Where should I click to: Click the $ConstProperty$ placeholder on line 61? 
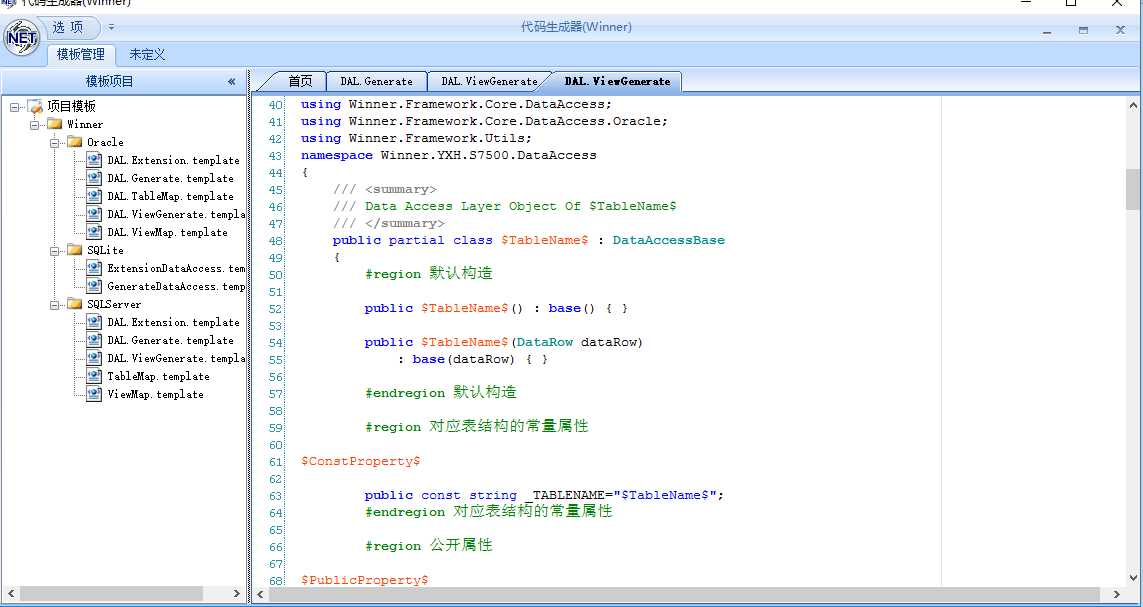pyautogui.click(x=361, y=461)
